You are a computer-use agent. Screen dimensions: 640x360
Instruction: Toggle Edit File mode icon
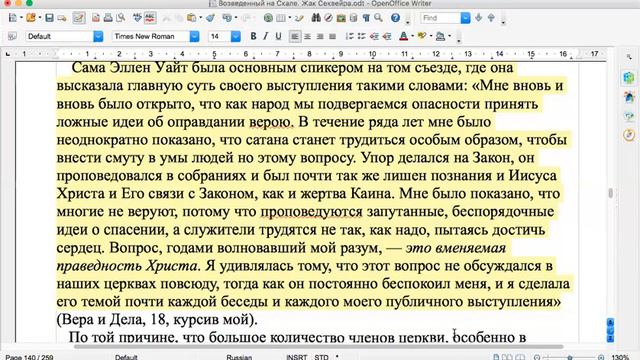coord(79,18)
